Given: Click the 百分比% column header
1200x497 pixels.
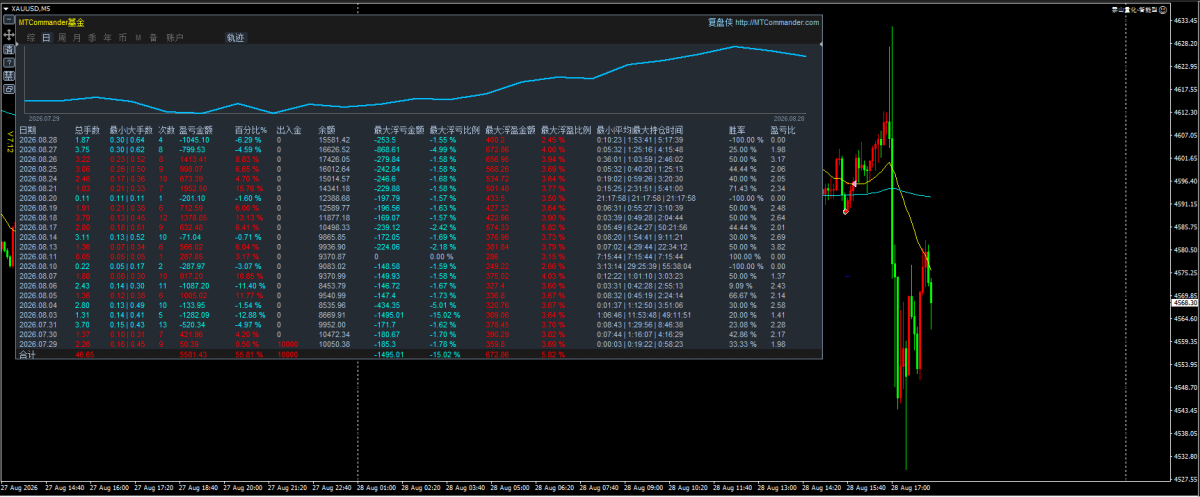Looking at the screenshot, I should coord(250,130).
